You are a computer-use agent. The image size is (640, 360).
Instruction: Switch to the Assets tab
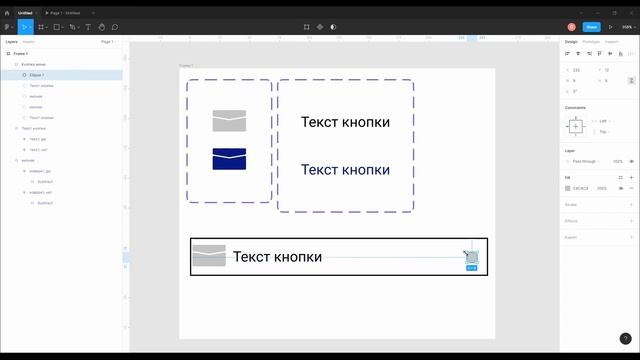pyautogui.click(x=29, y=42)
